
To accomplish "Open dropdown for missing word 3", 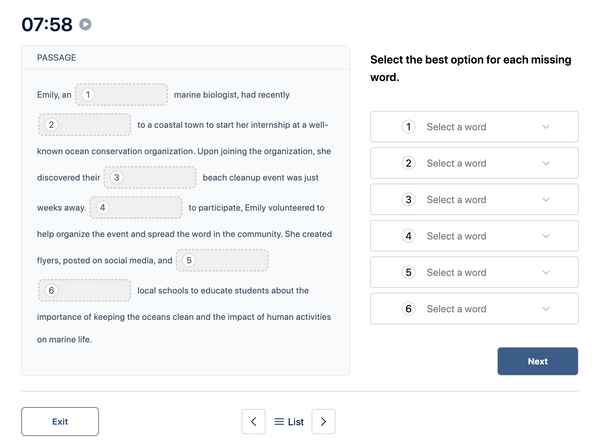I will pyautogui.click(x=474, y=199).
